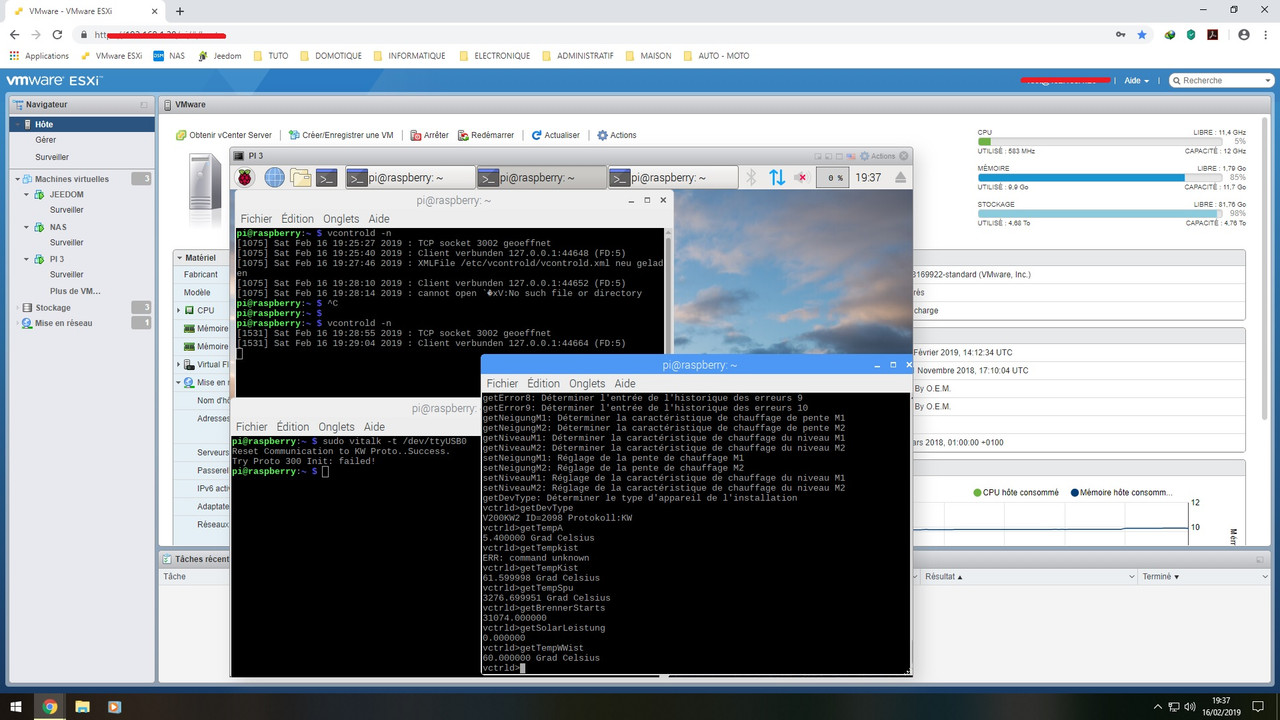
Task: Open the Raspberry Pi main menu icon
Action: point(245,178)
